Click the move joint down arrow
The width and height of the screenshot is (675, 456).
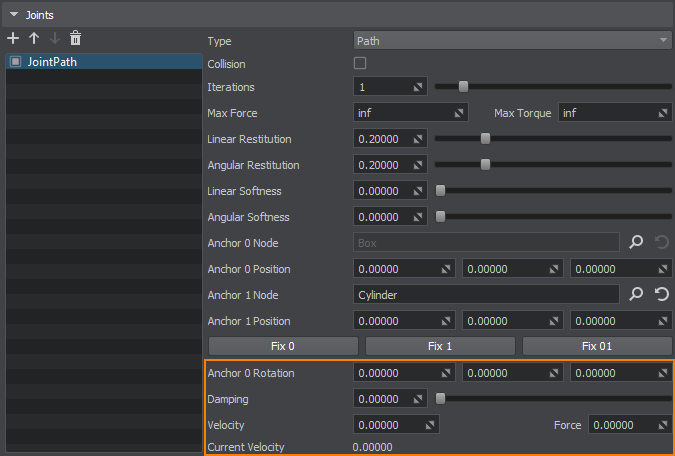coord(54,38)
